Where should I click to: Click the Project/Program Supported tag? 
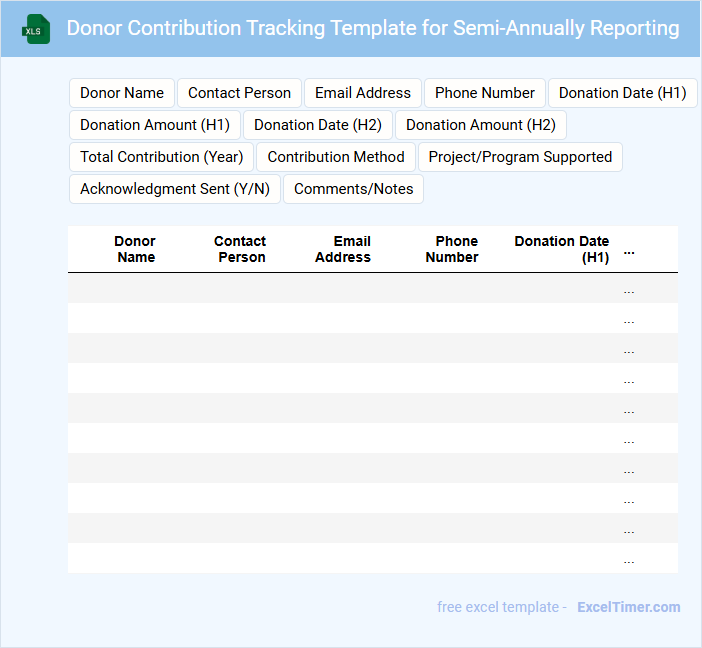click(x=520, y=157)
